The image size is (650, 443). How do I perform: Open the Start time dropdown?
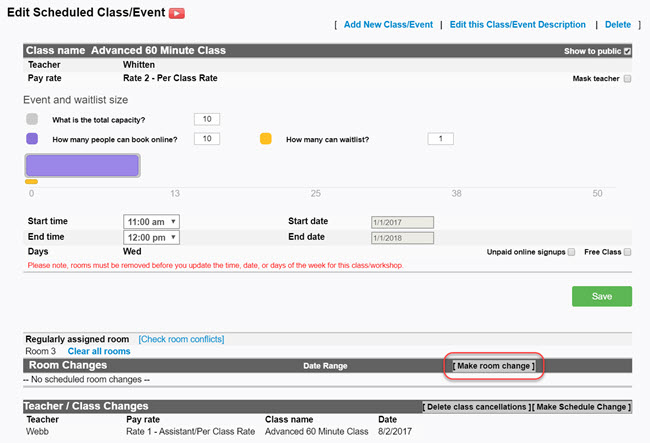point(151,222)
